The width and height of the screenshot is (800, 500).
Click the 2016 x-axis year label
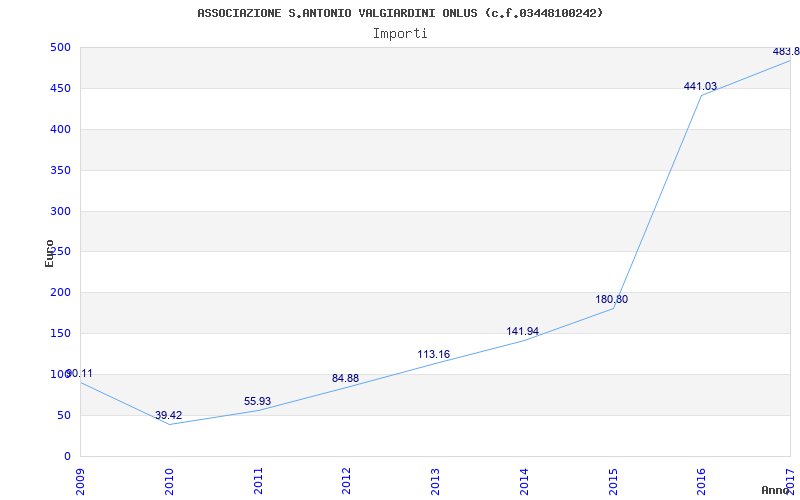[702, 481]
